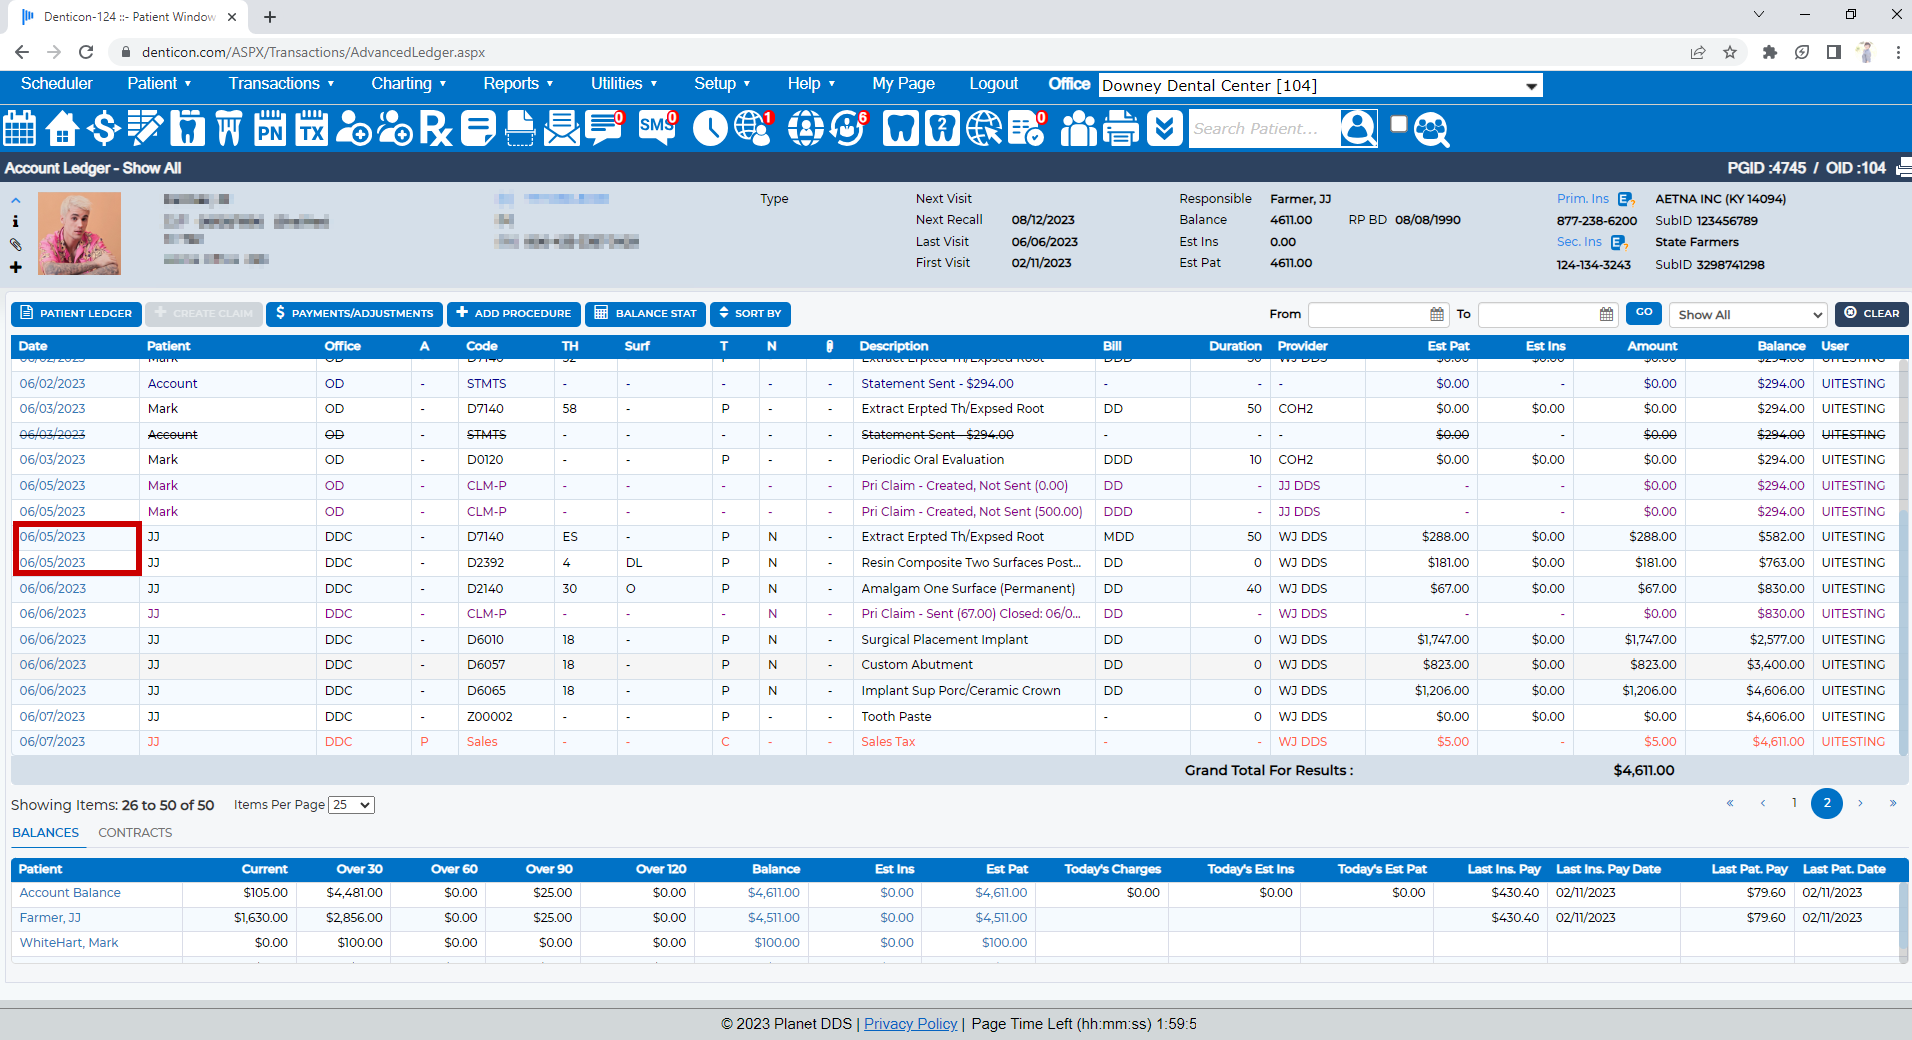Open the dollar sign transactions icon

click(103, 129)
